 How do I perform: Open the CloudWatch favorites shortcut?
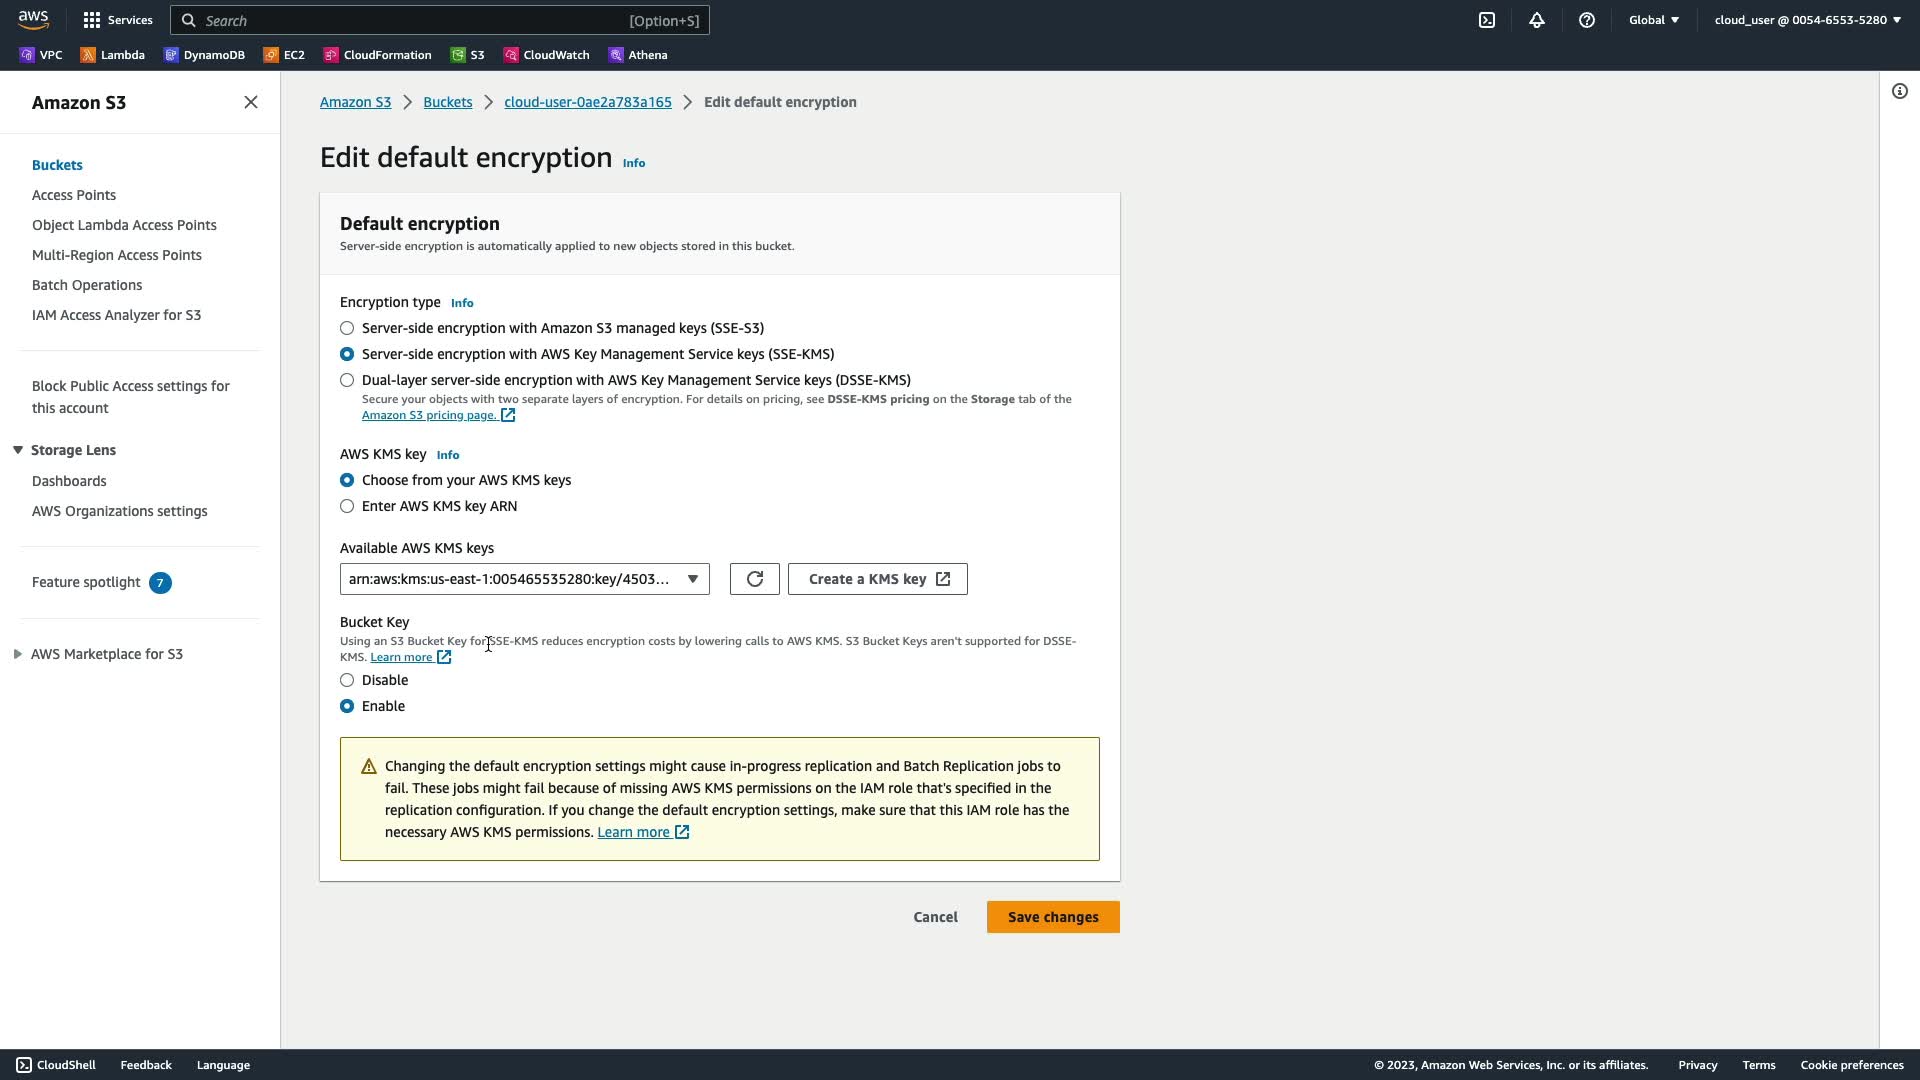pos(546,55)
